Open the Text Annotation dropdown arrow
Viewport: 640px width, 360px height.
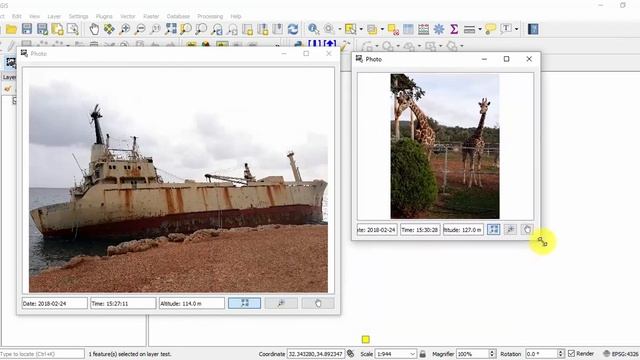coord(517,29)
